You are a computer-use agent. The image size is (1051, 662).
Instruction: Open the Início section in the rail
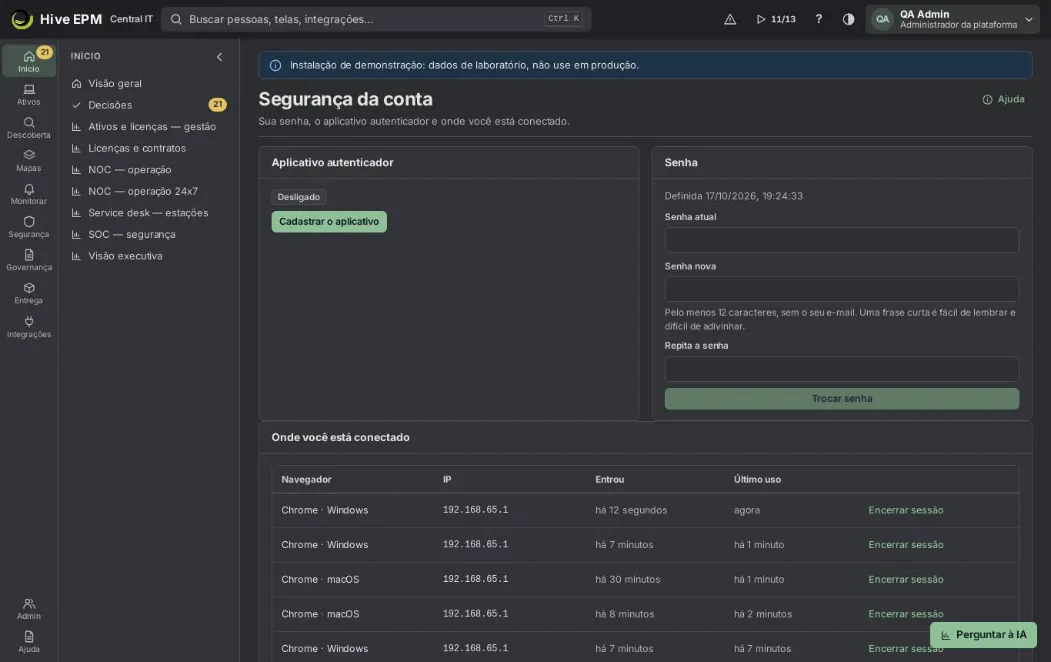pyautogui.click(x=29, y=61)
